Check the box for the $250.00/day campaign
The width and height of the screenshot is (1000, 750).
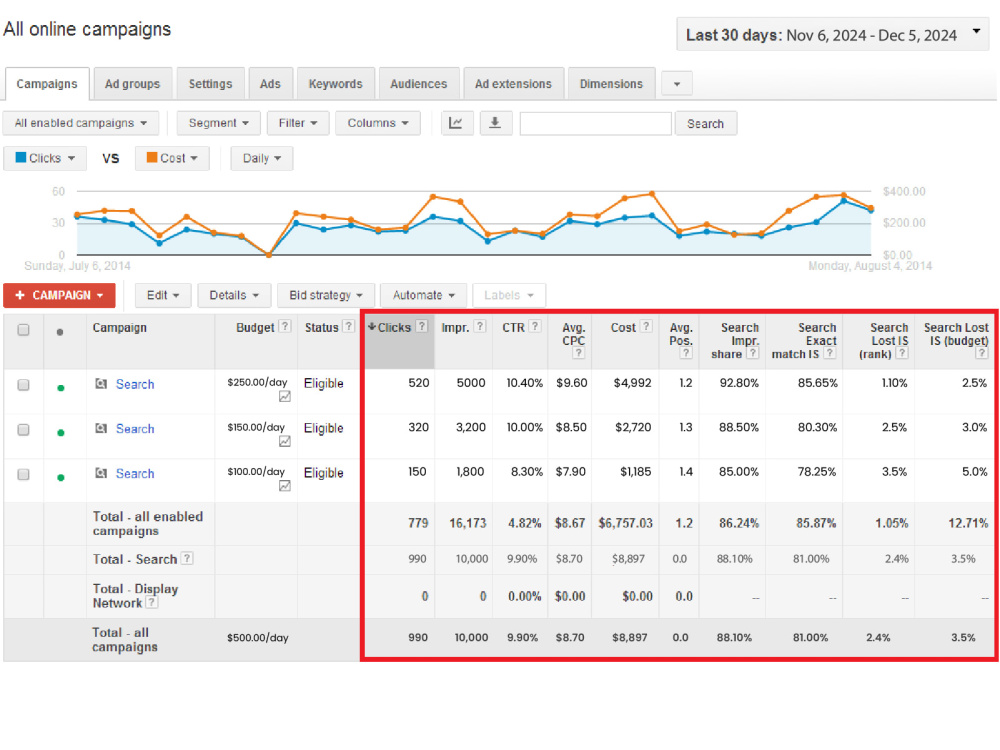pos(24,385)
